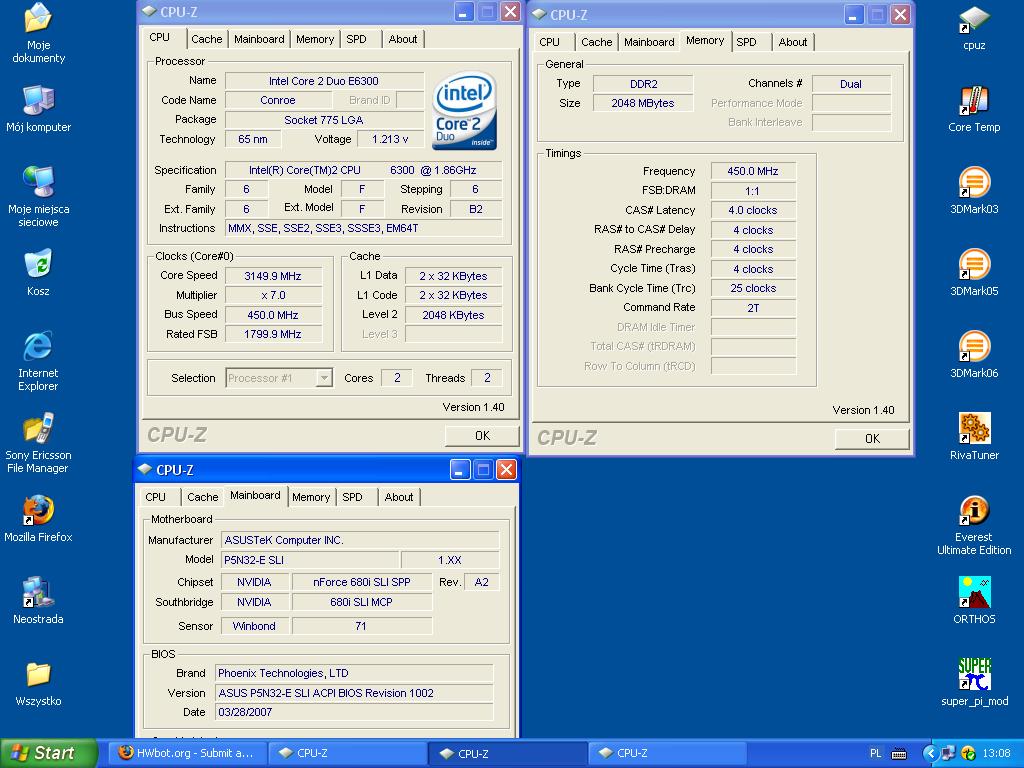Click the BIOS Date 03/28/2007 value

coord(354,712)
